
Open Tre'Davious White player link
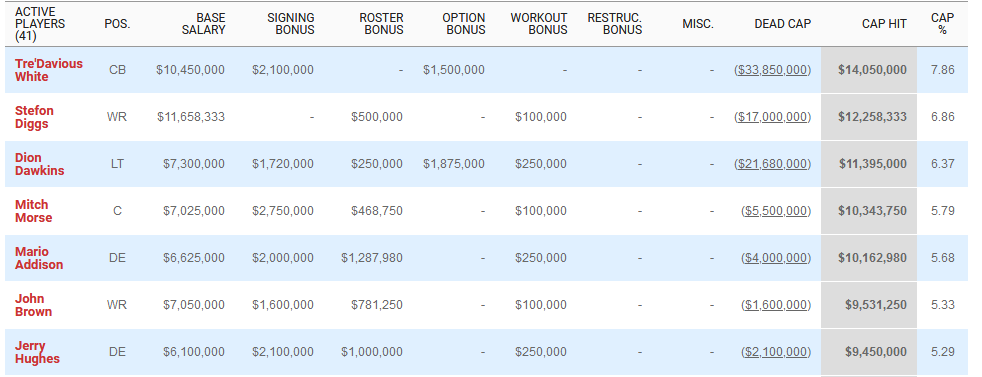(x=49, y=70)
